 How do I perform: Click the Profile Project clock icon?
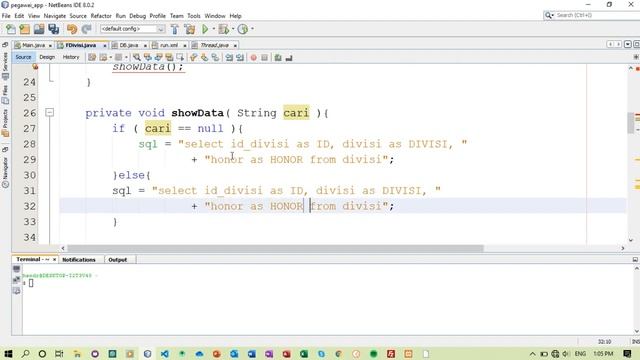243,29
